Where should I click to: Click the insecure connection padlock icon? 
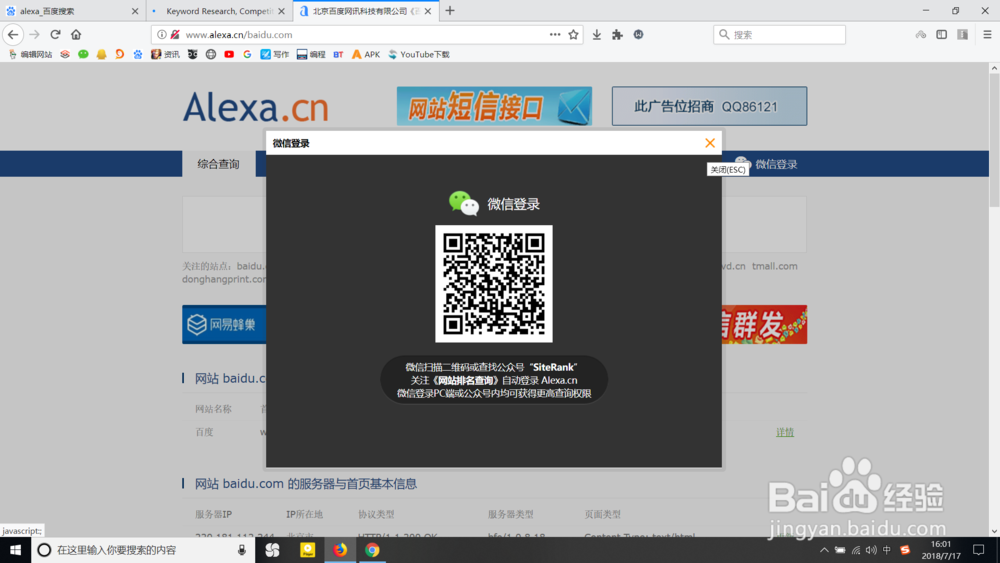[175, 34]
